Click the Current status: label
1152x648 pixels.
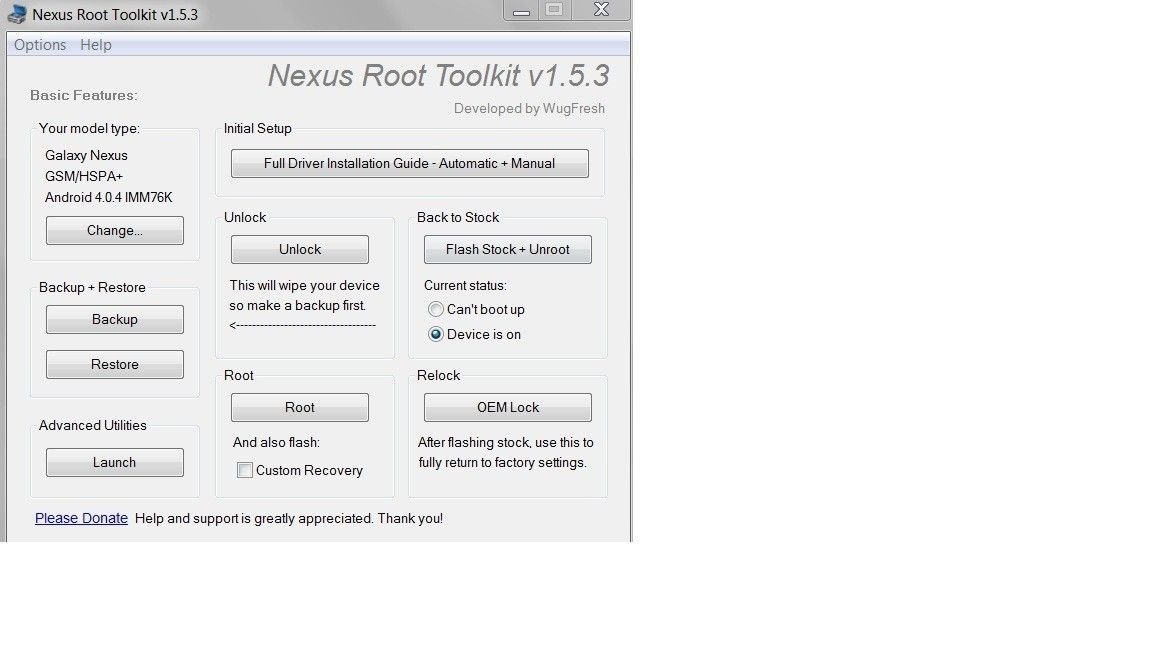(x=465, y=285)
